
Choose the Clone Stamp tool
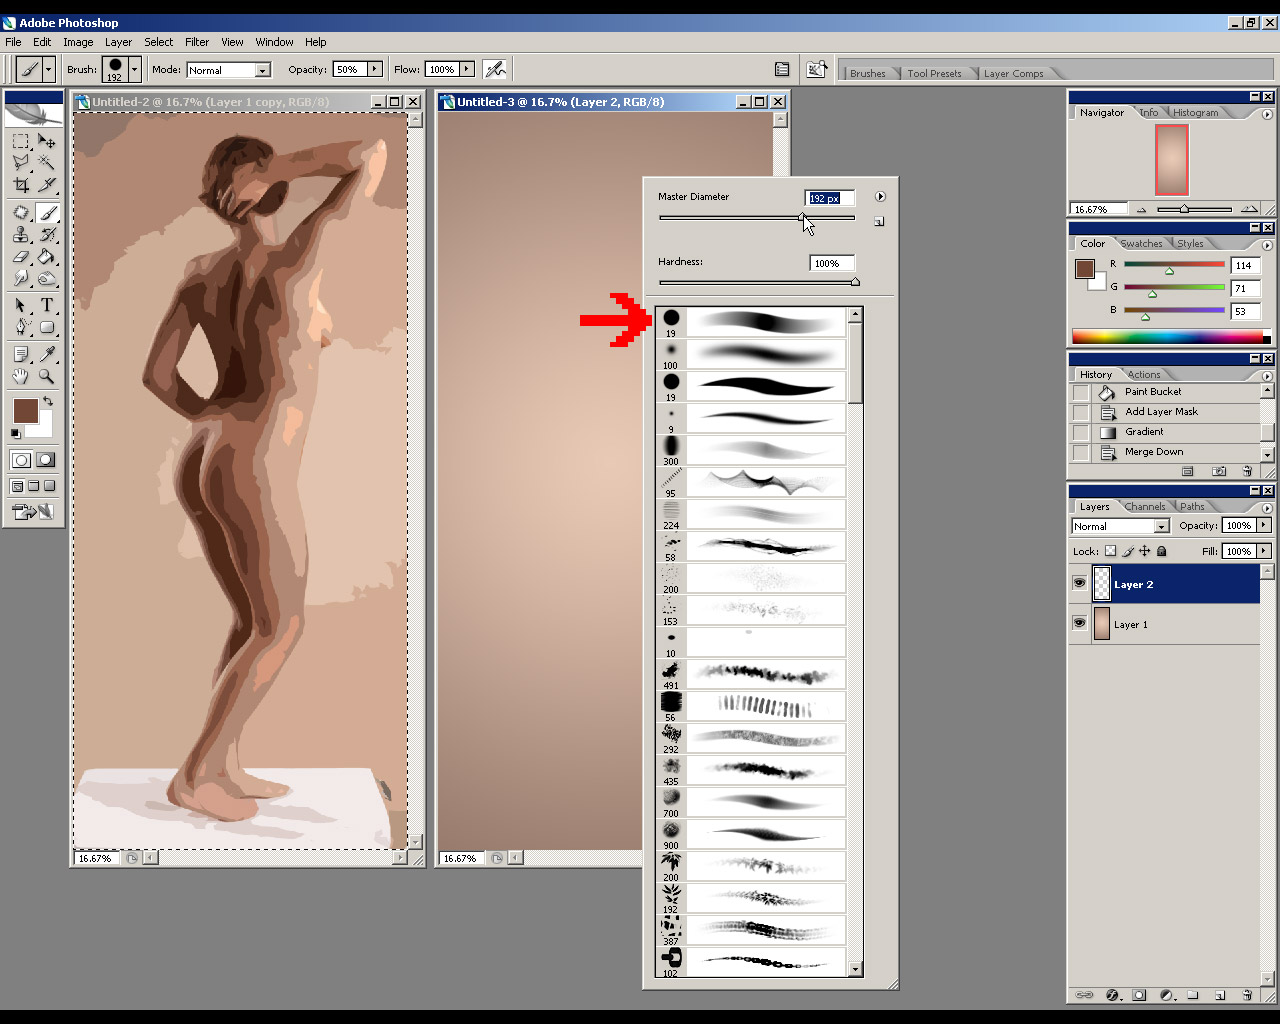(21, 235)
